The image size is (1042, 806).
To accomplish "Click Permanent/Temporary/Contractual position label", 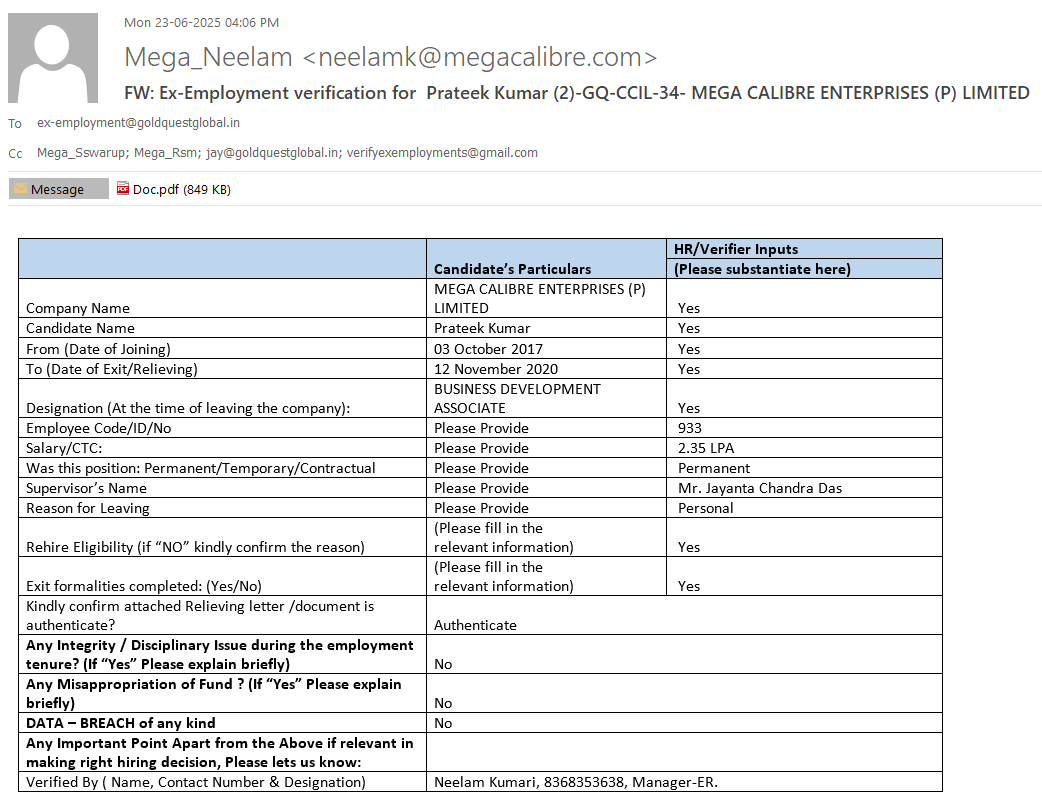I will (201, 468).
